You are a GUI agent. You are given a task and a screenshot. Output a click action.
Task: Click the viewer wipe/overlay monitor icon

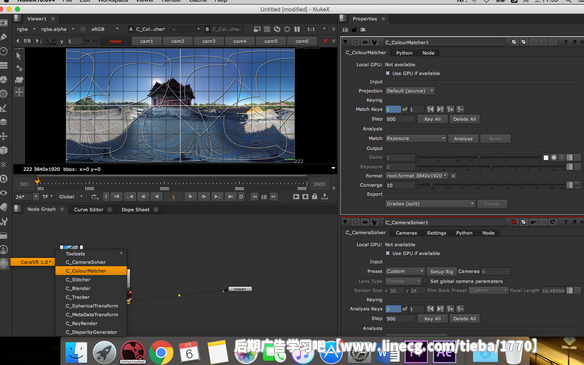257,29
